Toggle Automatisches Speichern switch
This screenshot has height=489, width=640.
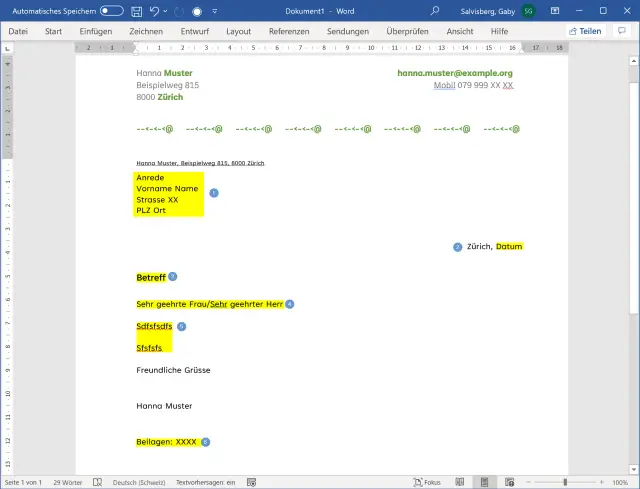[x=112, y=11]
